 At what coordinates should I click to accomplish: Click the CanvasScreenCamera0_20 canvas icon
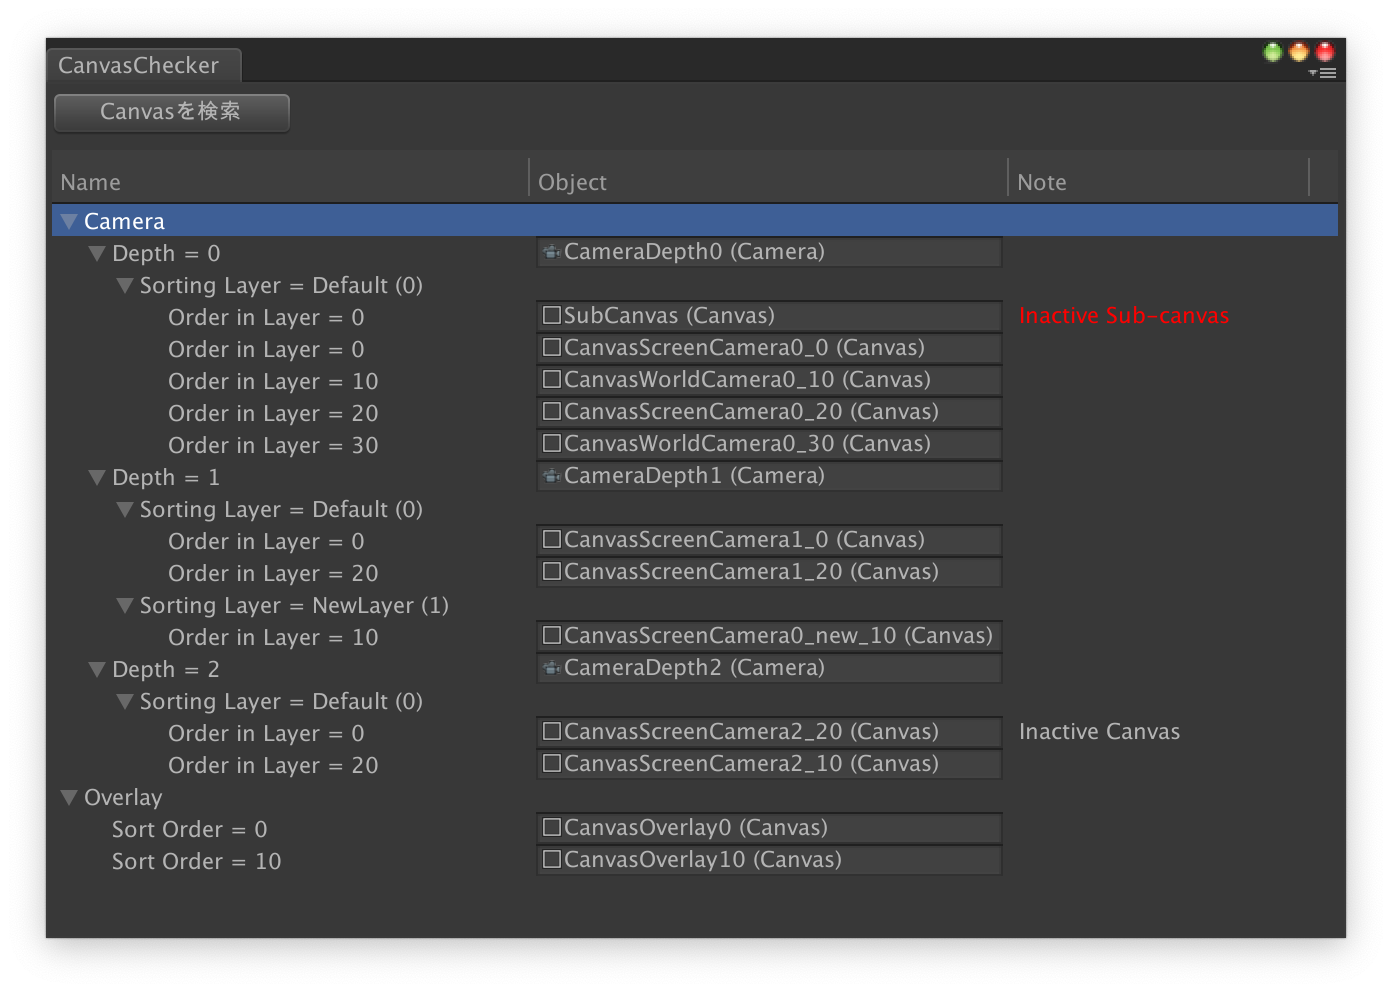[x=551, y=412]
